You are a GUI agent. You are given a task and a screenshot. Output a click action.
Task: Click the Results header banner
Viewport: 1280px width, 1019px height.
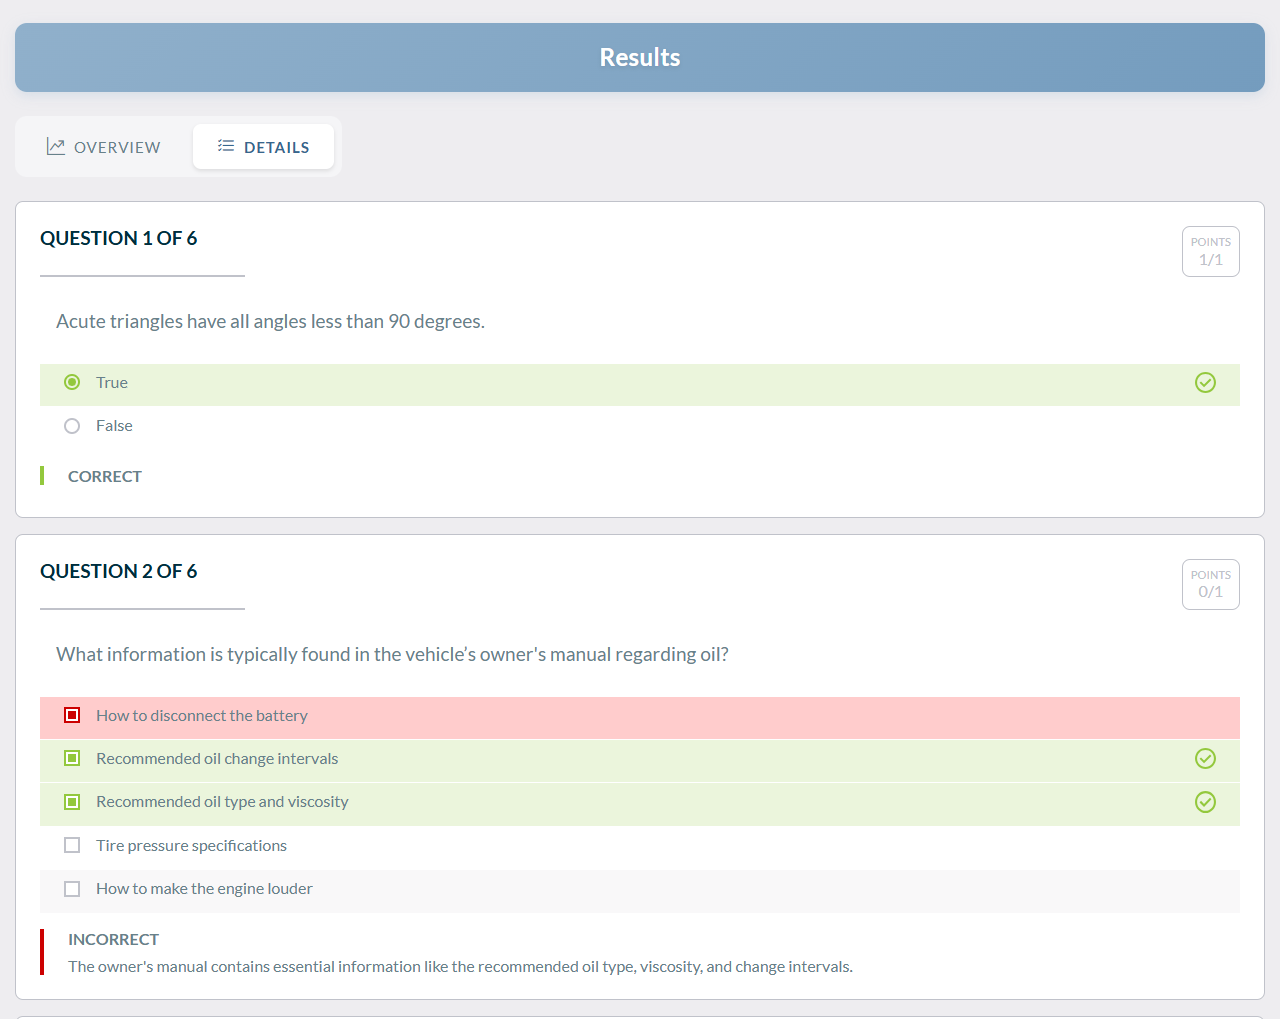[640, 58]
